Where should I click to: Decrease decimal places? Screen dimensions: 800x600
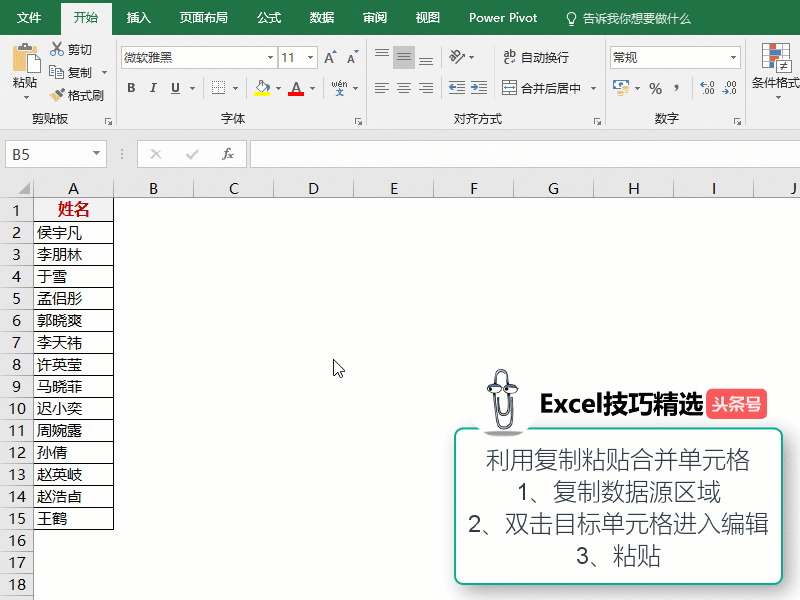tap(730, 88)
